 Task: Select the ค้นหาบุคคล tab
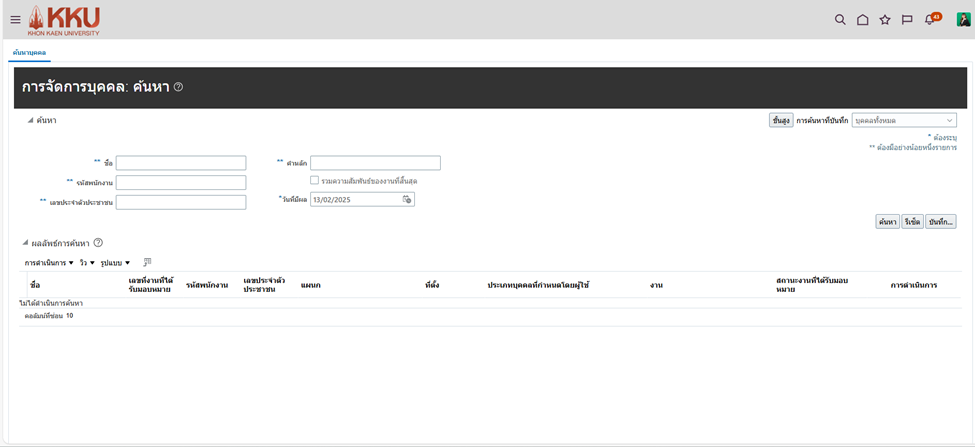[x=29, y=52]
